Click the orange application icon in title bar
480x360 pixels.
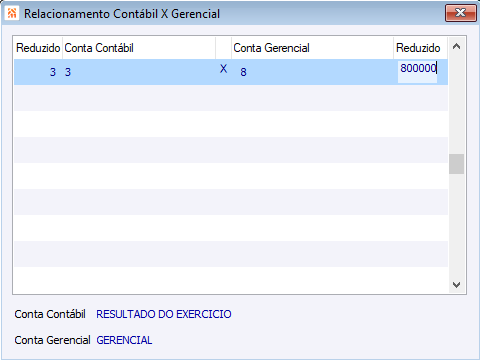(x=12, y=14)
